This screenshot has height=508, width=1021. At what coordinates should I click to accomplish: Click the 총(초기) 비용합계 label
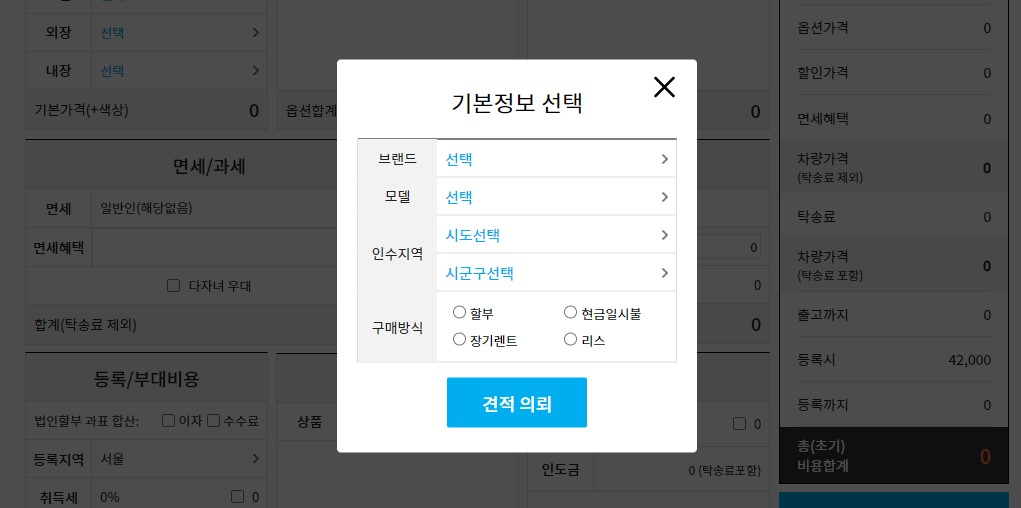tap(823, 456)
